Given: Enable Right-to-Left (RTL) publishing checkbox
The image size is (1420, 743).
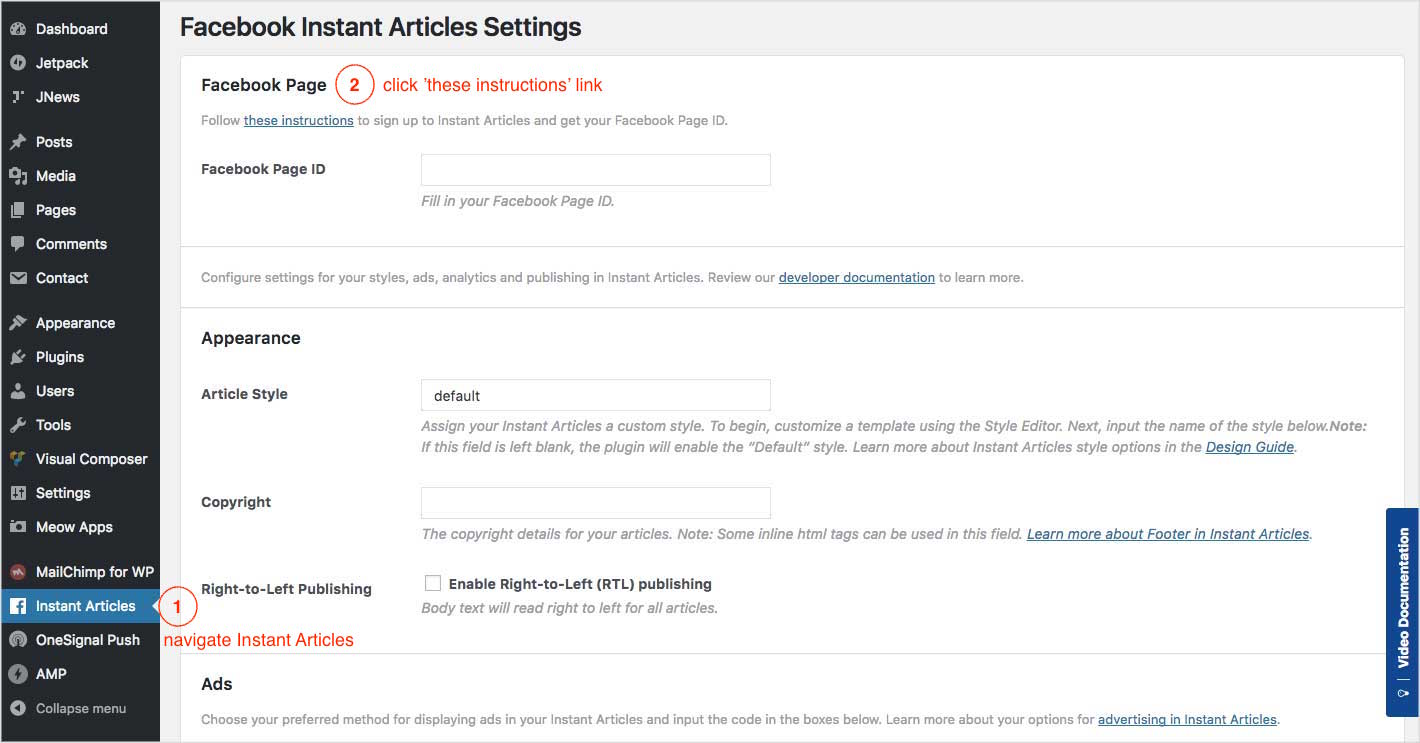Looking at the screenshot, I should [433, 583].
